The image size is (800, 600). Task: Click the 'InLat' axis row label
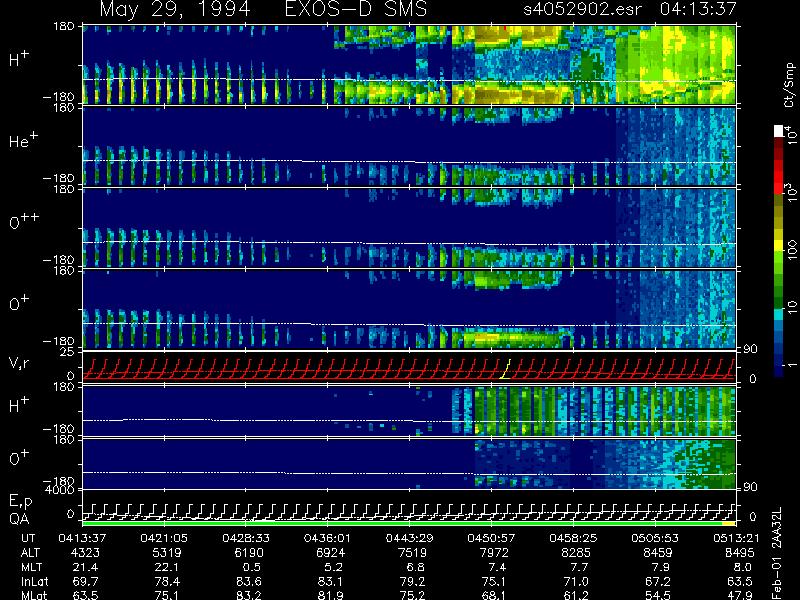(35, 582)
